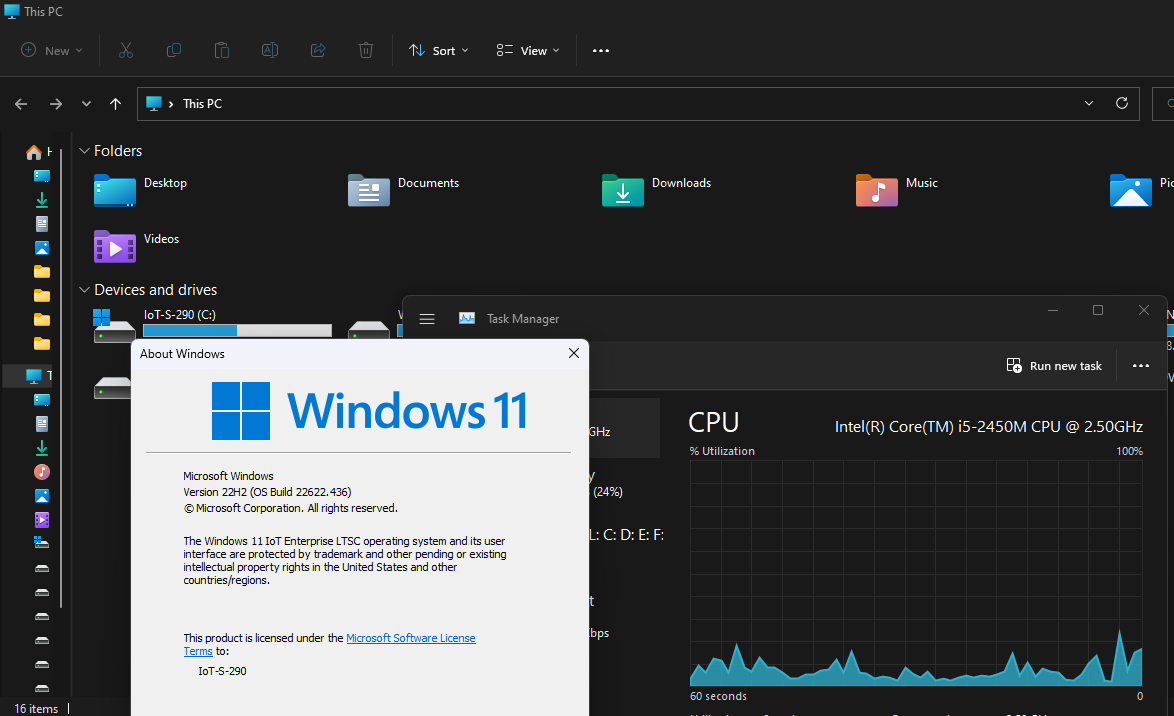
Task: Open pinned Pictures under Home in sidebar
Action: tap(42, 248)
